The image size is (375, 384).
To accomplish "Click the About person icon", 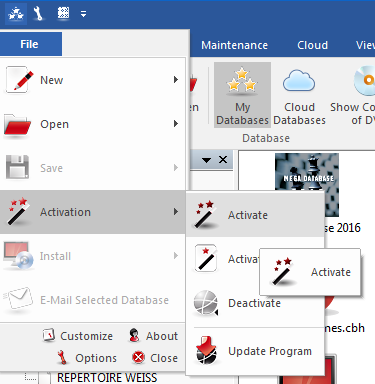I will 134,335.
